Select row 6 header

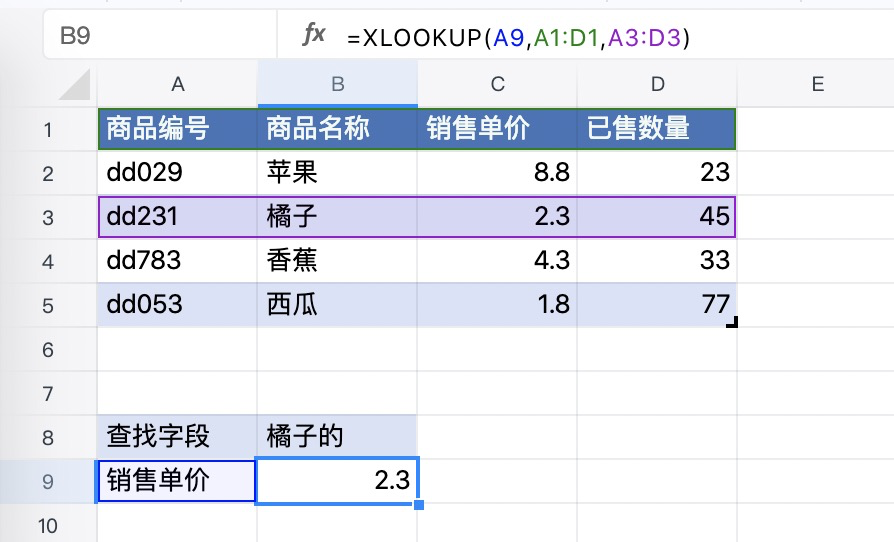click(48, 349)
